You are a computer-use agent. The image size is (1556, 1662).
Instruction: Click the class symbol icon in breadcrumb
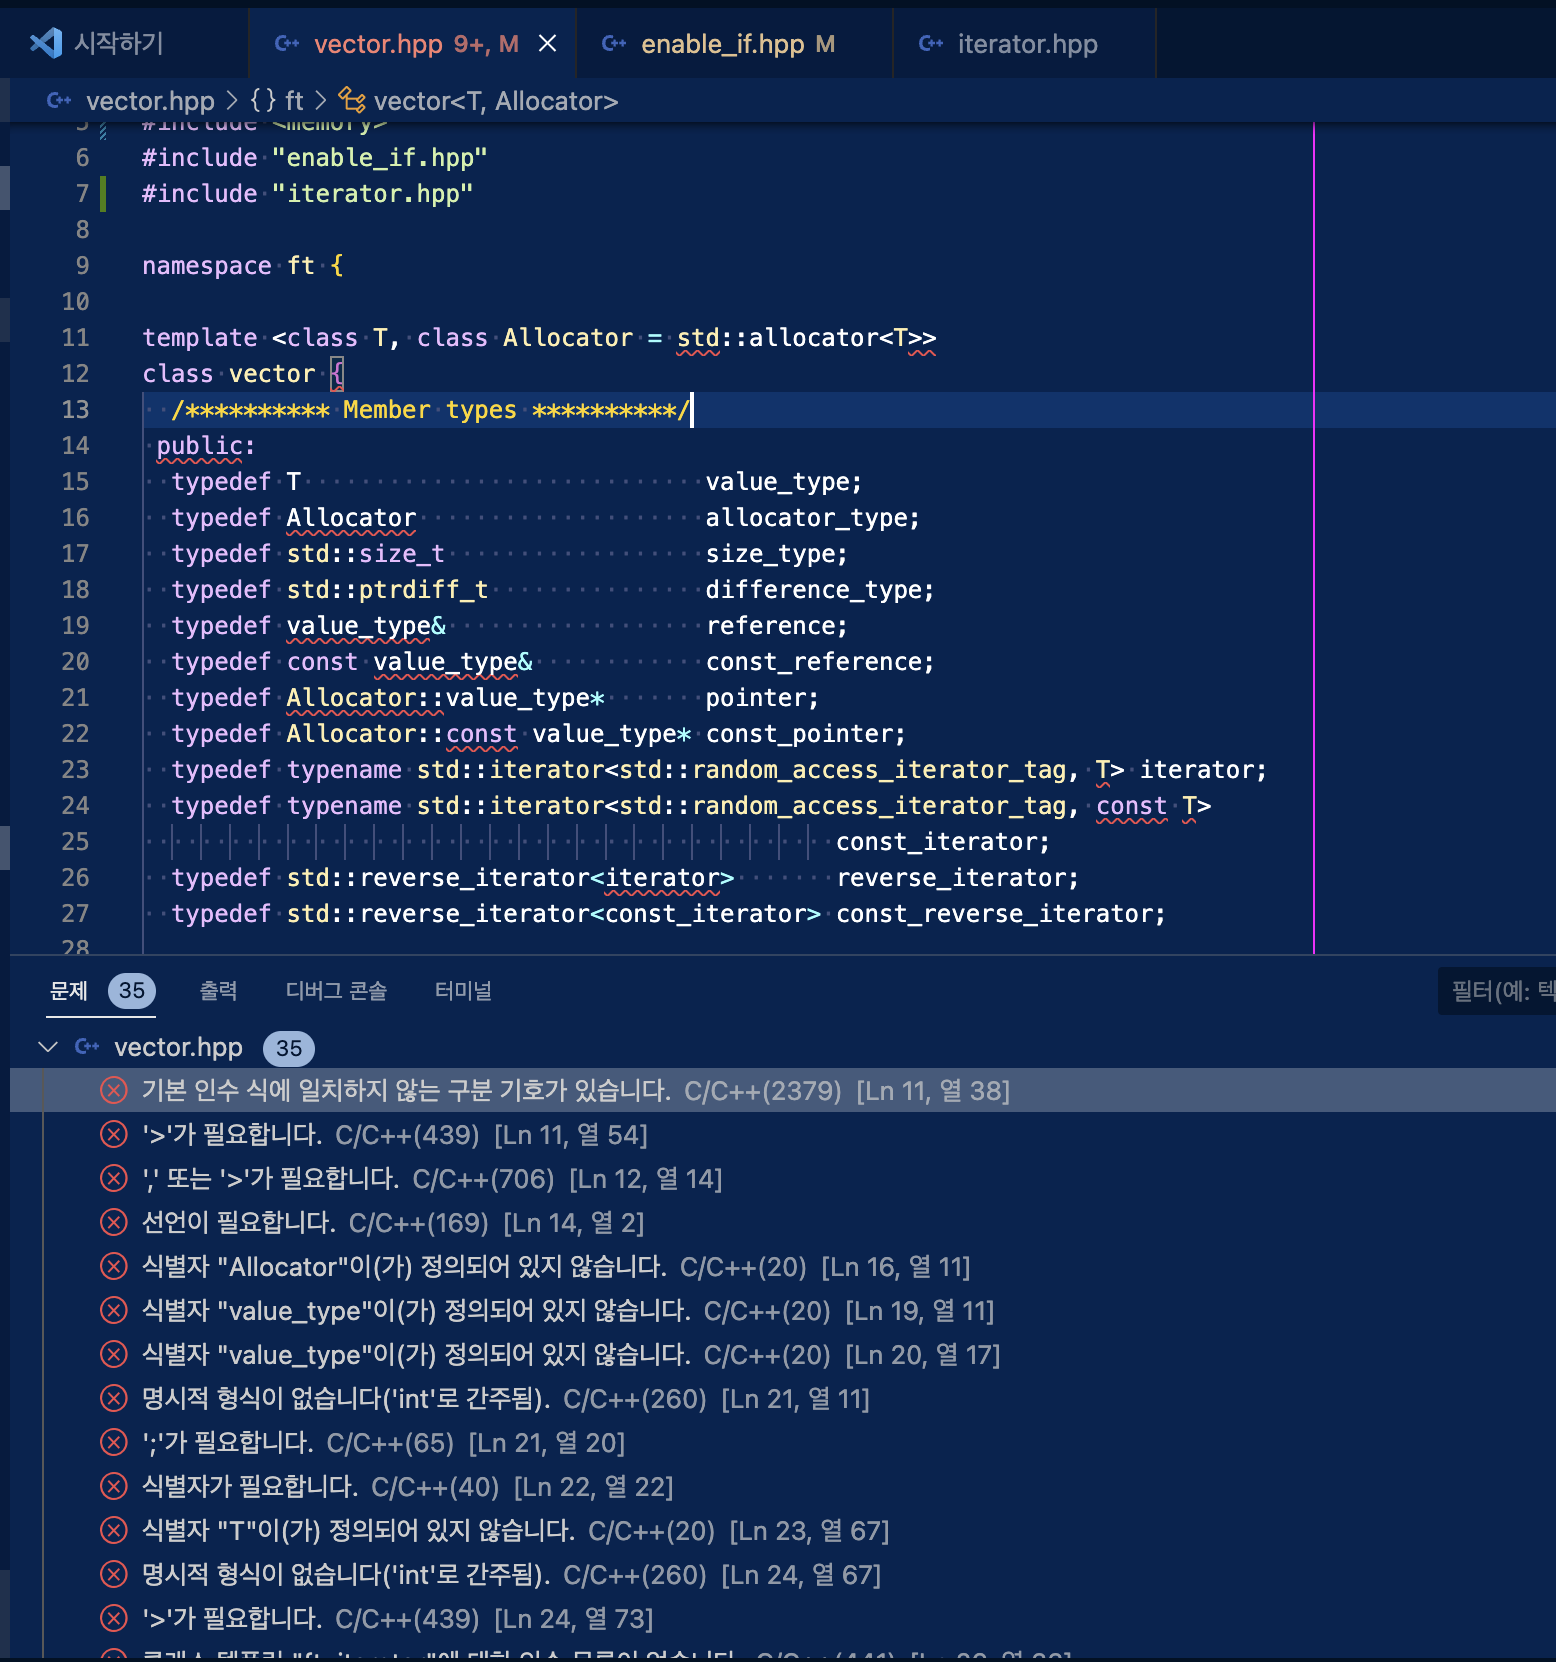click(351, 100)
